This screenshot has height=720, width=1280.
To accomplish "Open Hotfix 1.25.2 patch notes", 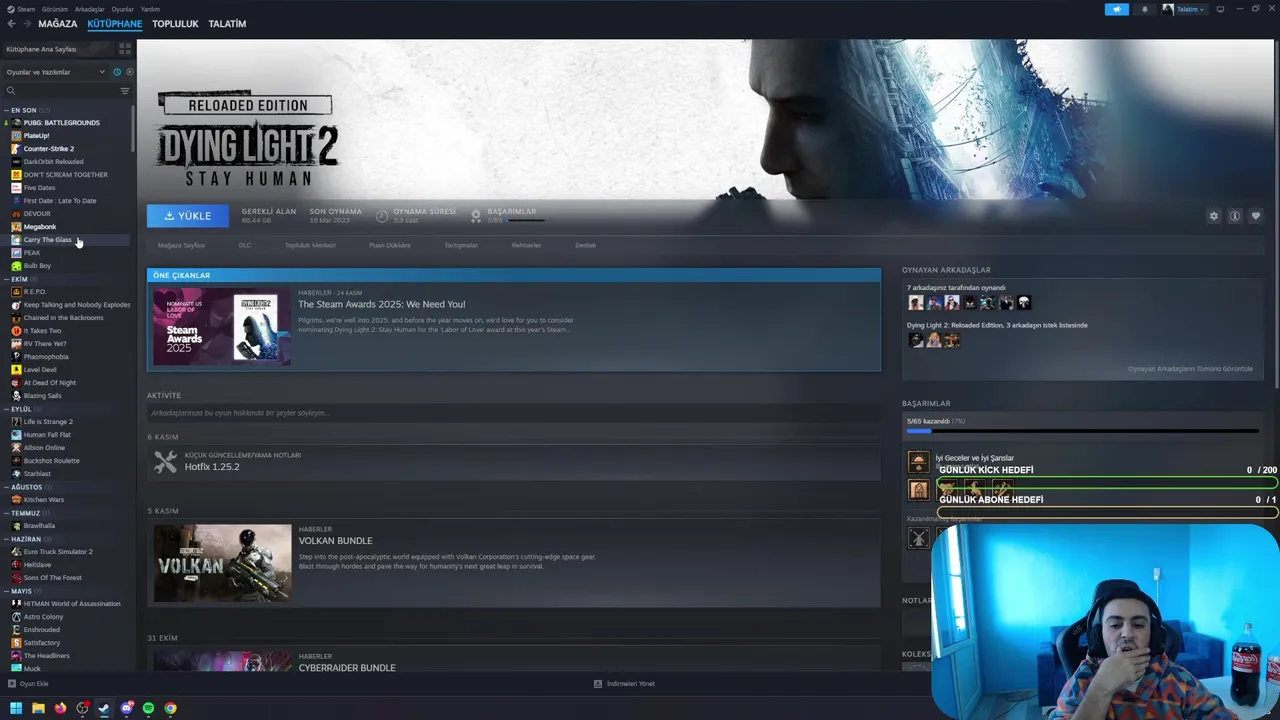I will pos(212,467).
